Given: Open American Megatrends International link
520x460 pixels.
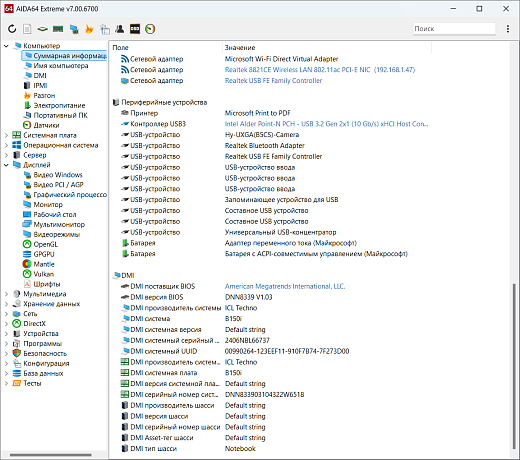Looking at the screenshot, I should pos(285,286).
